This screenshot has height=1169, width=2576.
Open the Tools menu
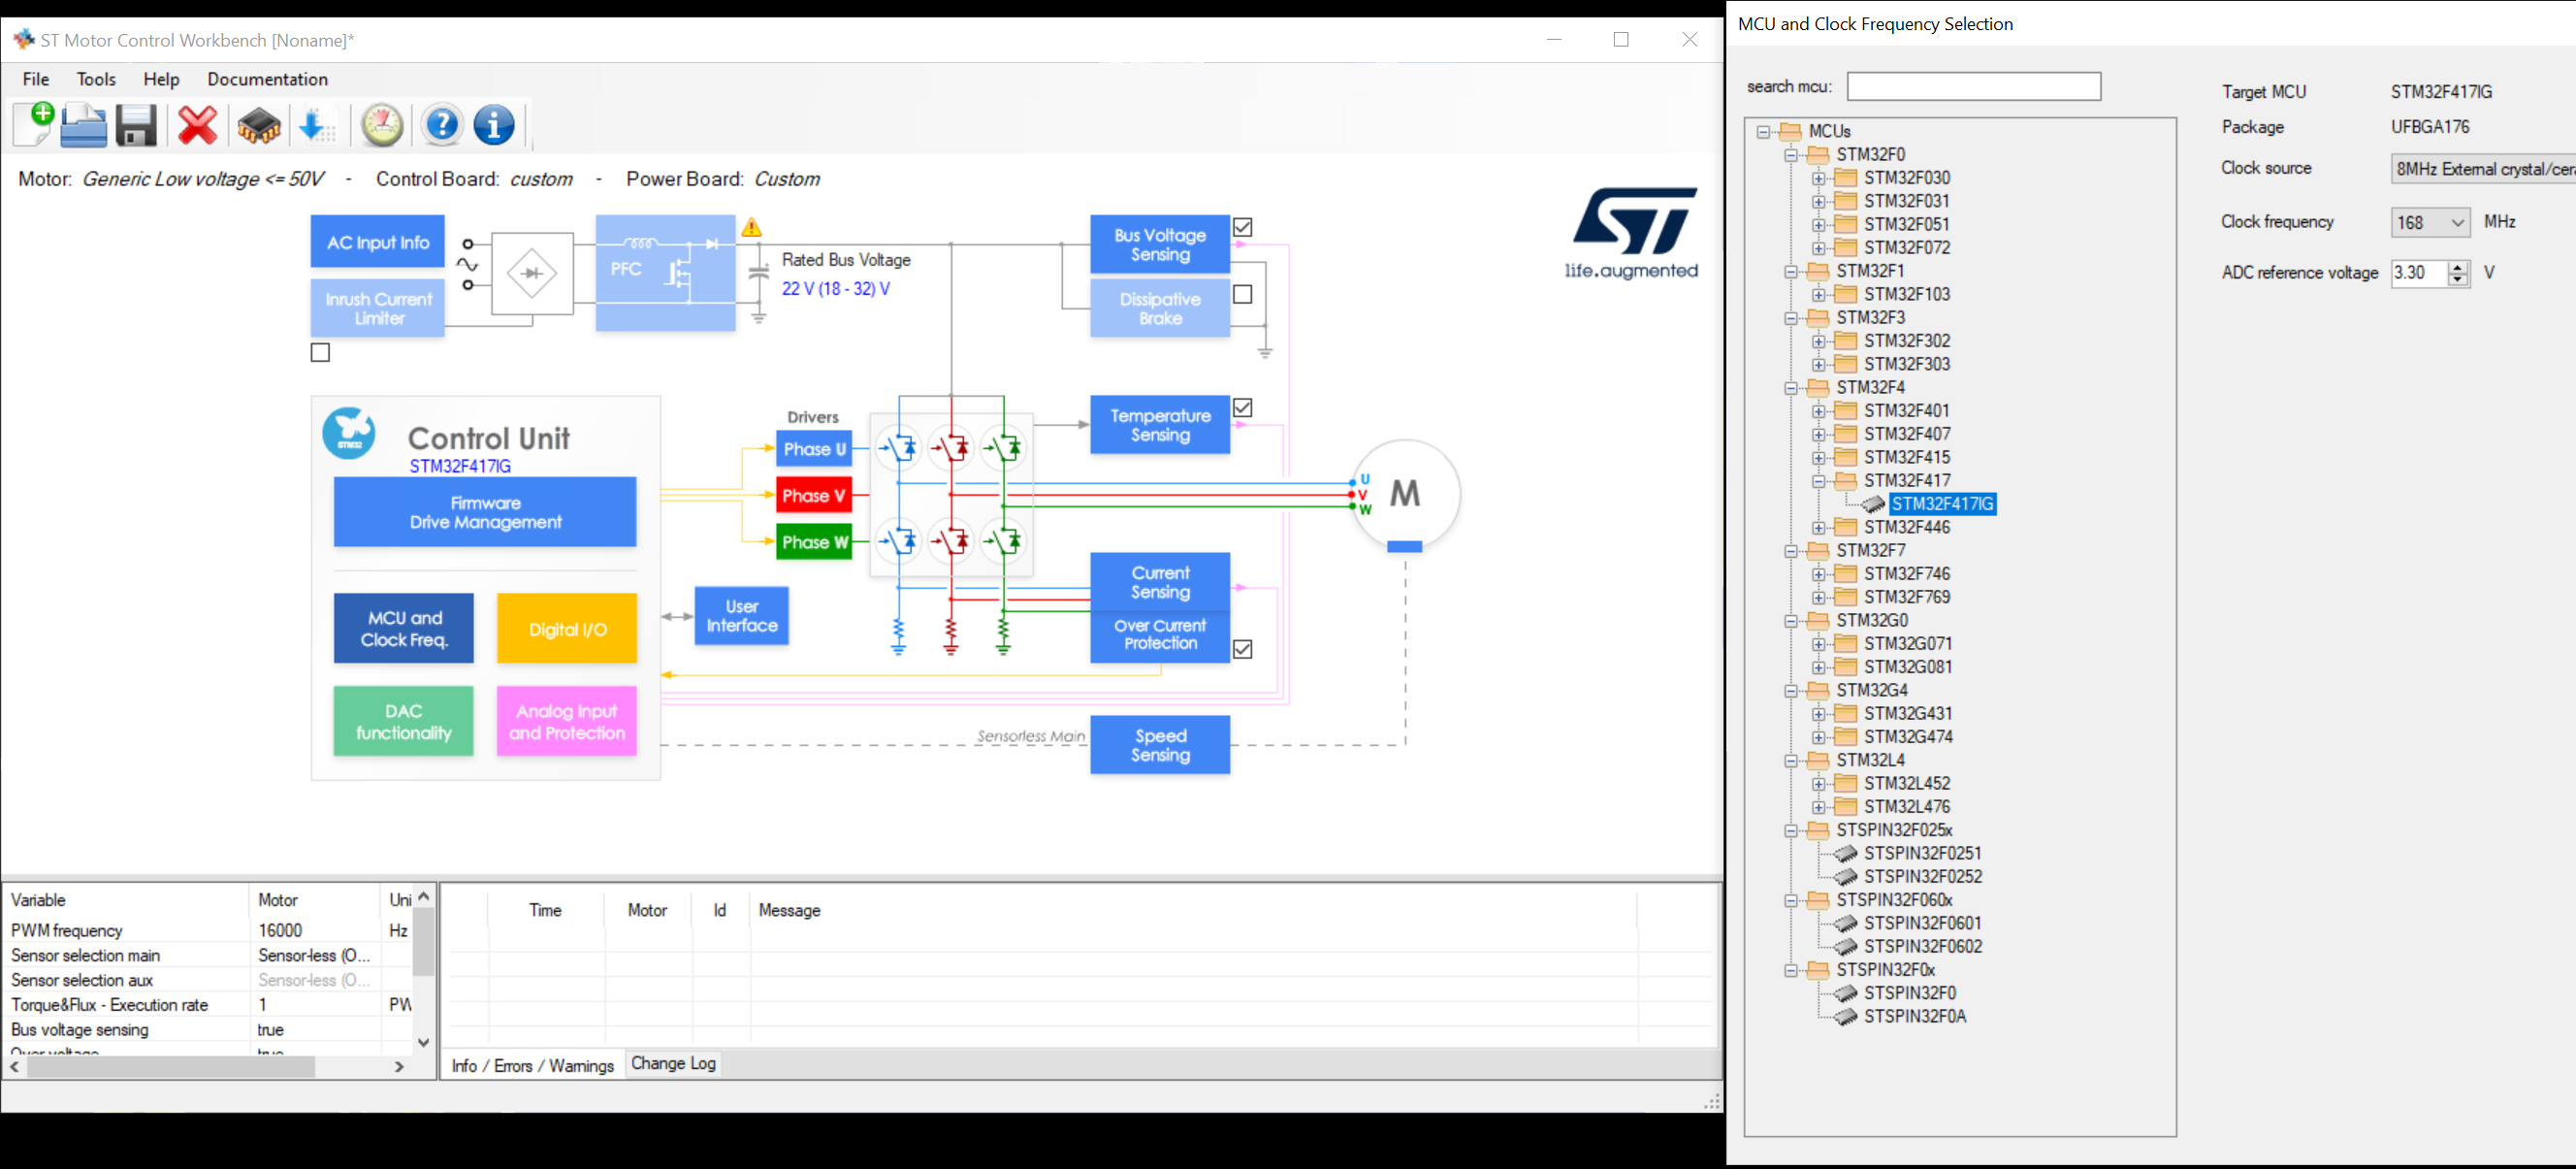pyautogui.click(x=96, y=79)
